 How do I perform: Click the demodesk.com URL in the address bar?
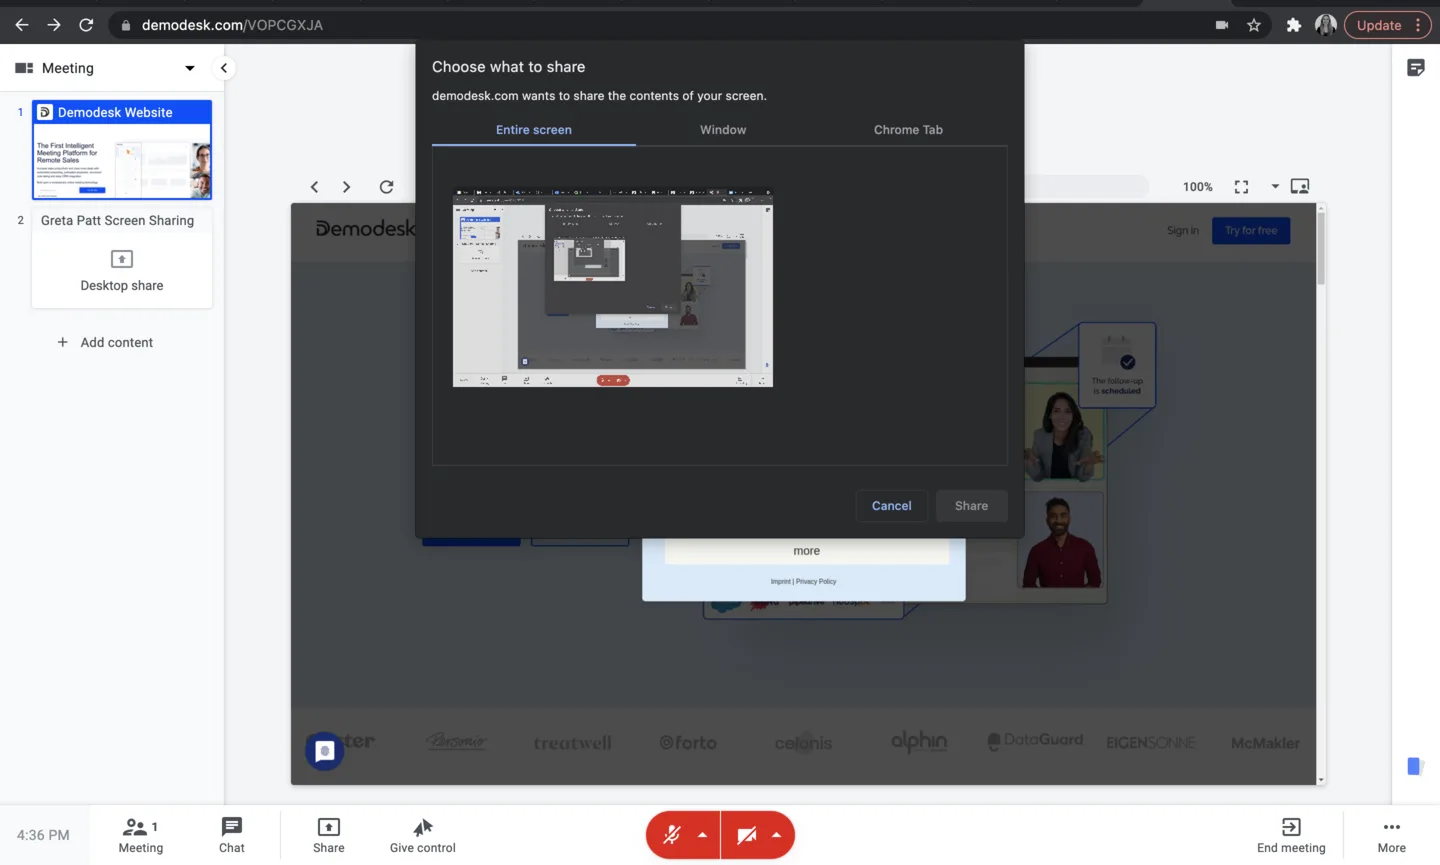point(232,25)
